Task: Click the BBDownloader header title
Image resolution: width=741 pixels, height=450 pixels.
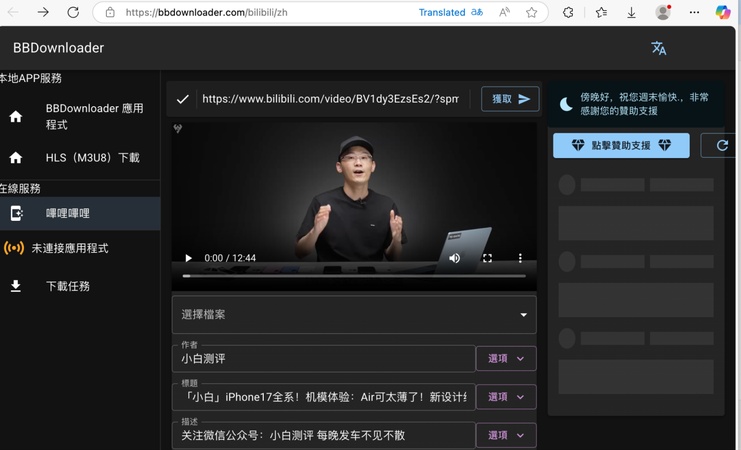Action: (59, 48)
